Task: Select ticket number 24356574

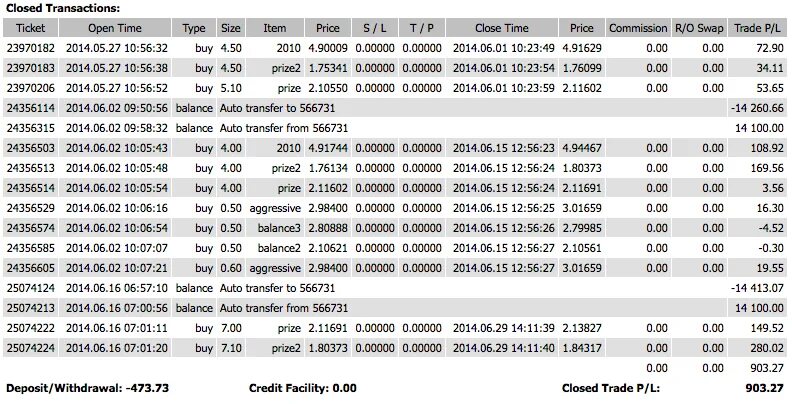Action: click(31, 228)
